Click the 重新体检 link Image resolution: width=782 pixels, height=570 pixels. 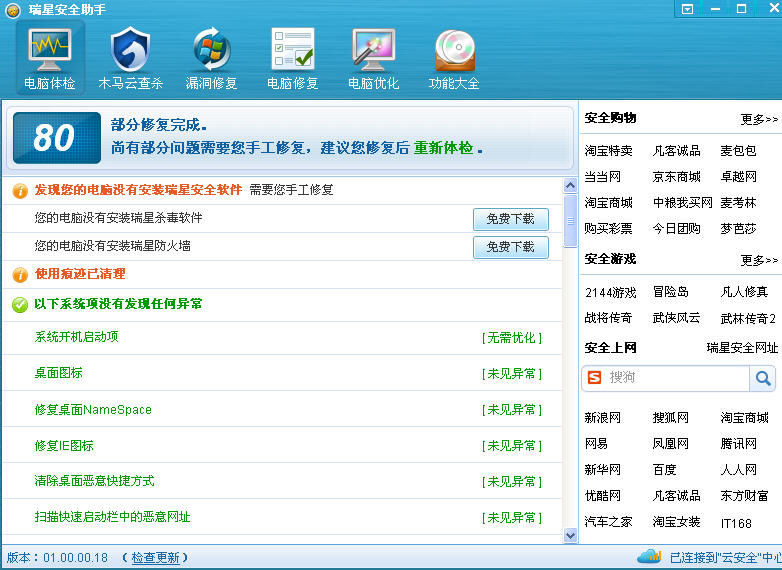coord(443,148)
